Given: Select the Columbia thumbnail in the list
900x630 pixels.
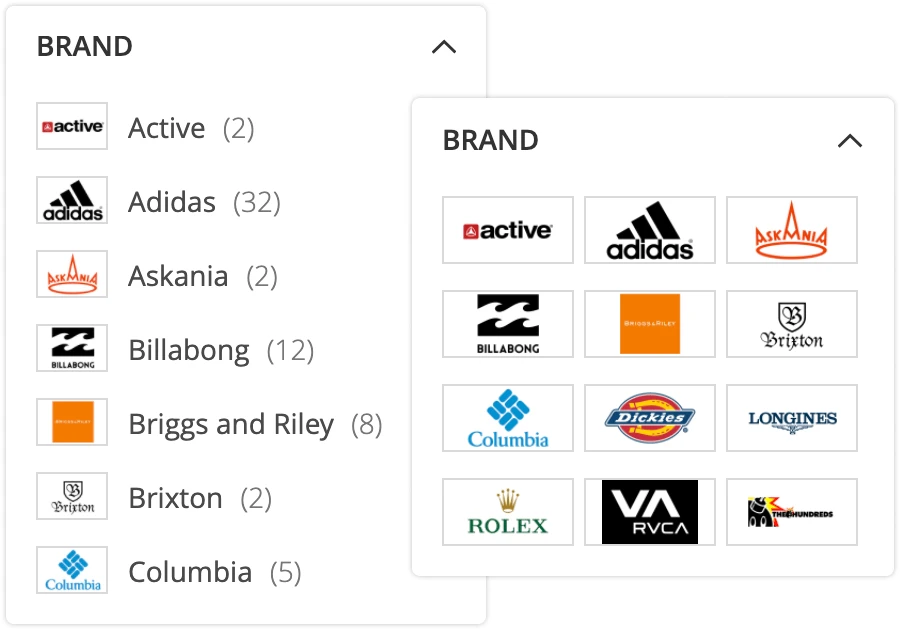Looking at the screenshot, I should pyautogui.click(x=71, y=569).
